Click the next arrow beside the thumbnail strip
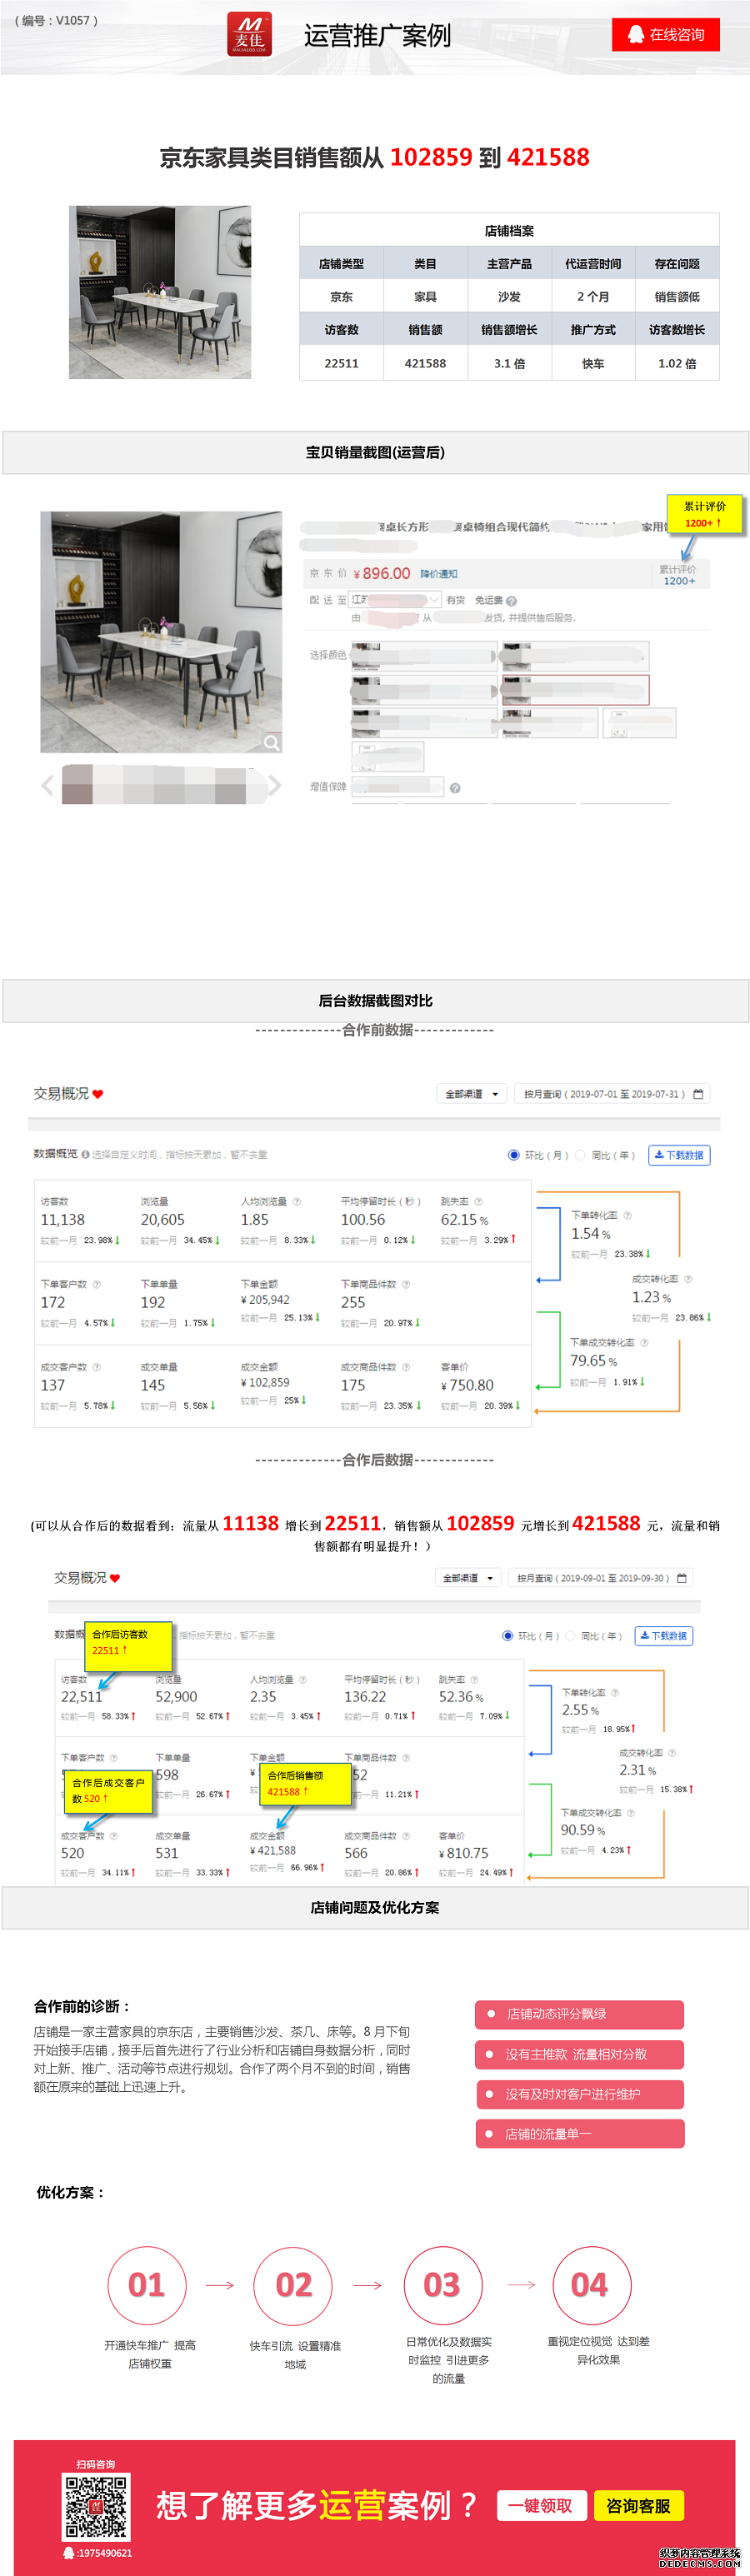The height and width of the screenshot is (2576, 750). [x=274, y=785]
